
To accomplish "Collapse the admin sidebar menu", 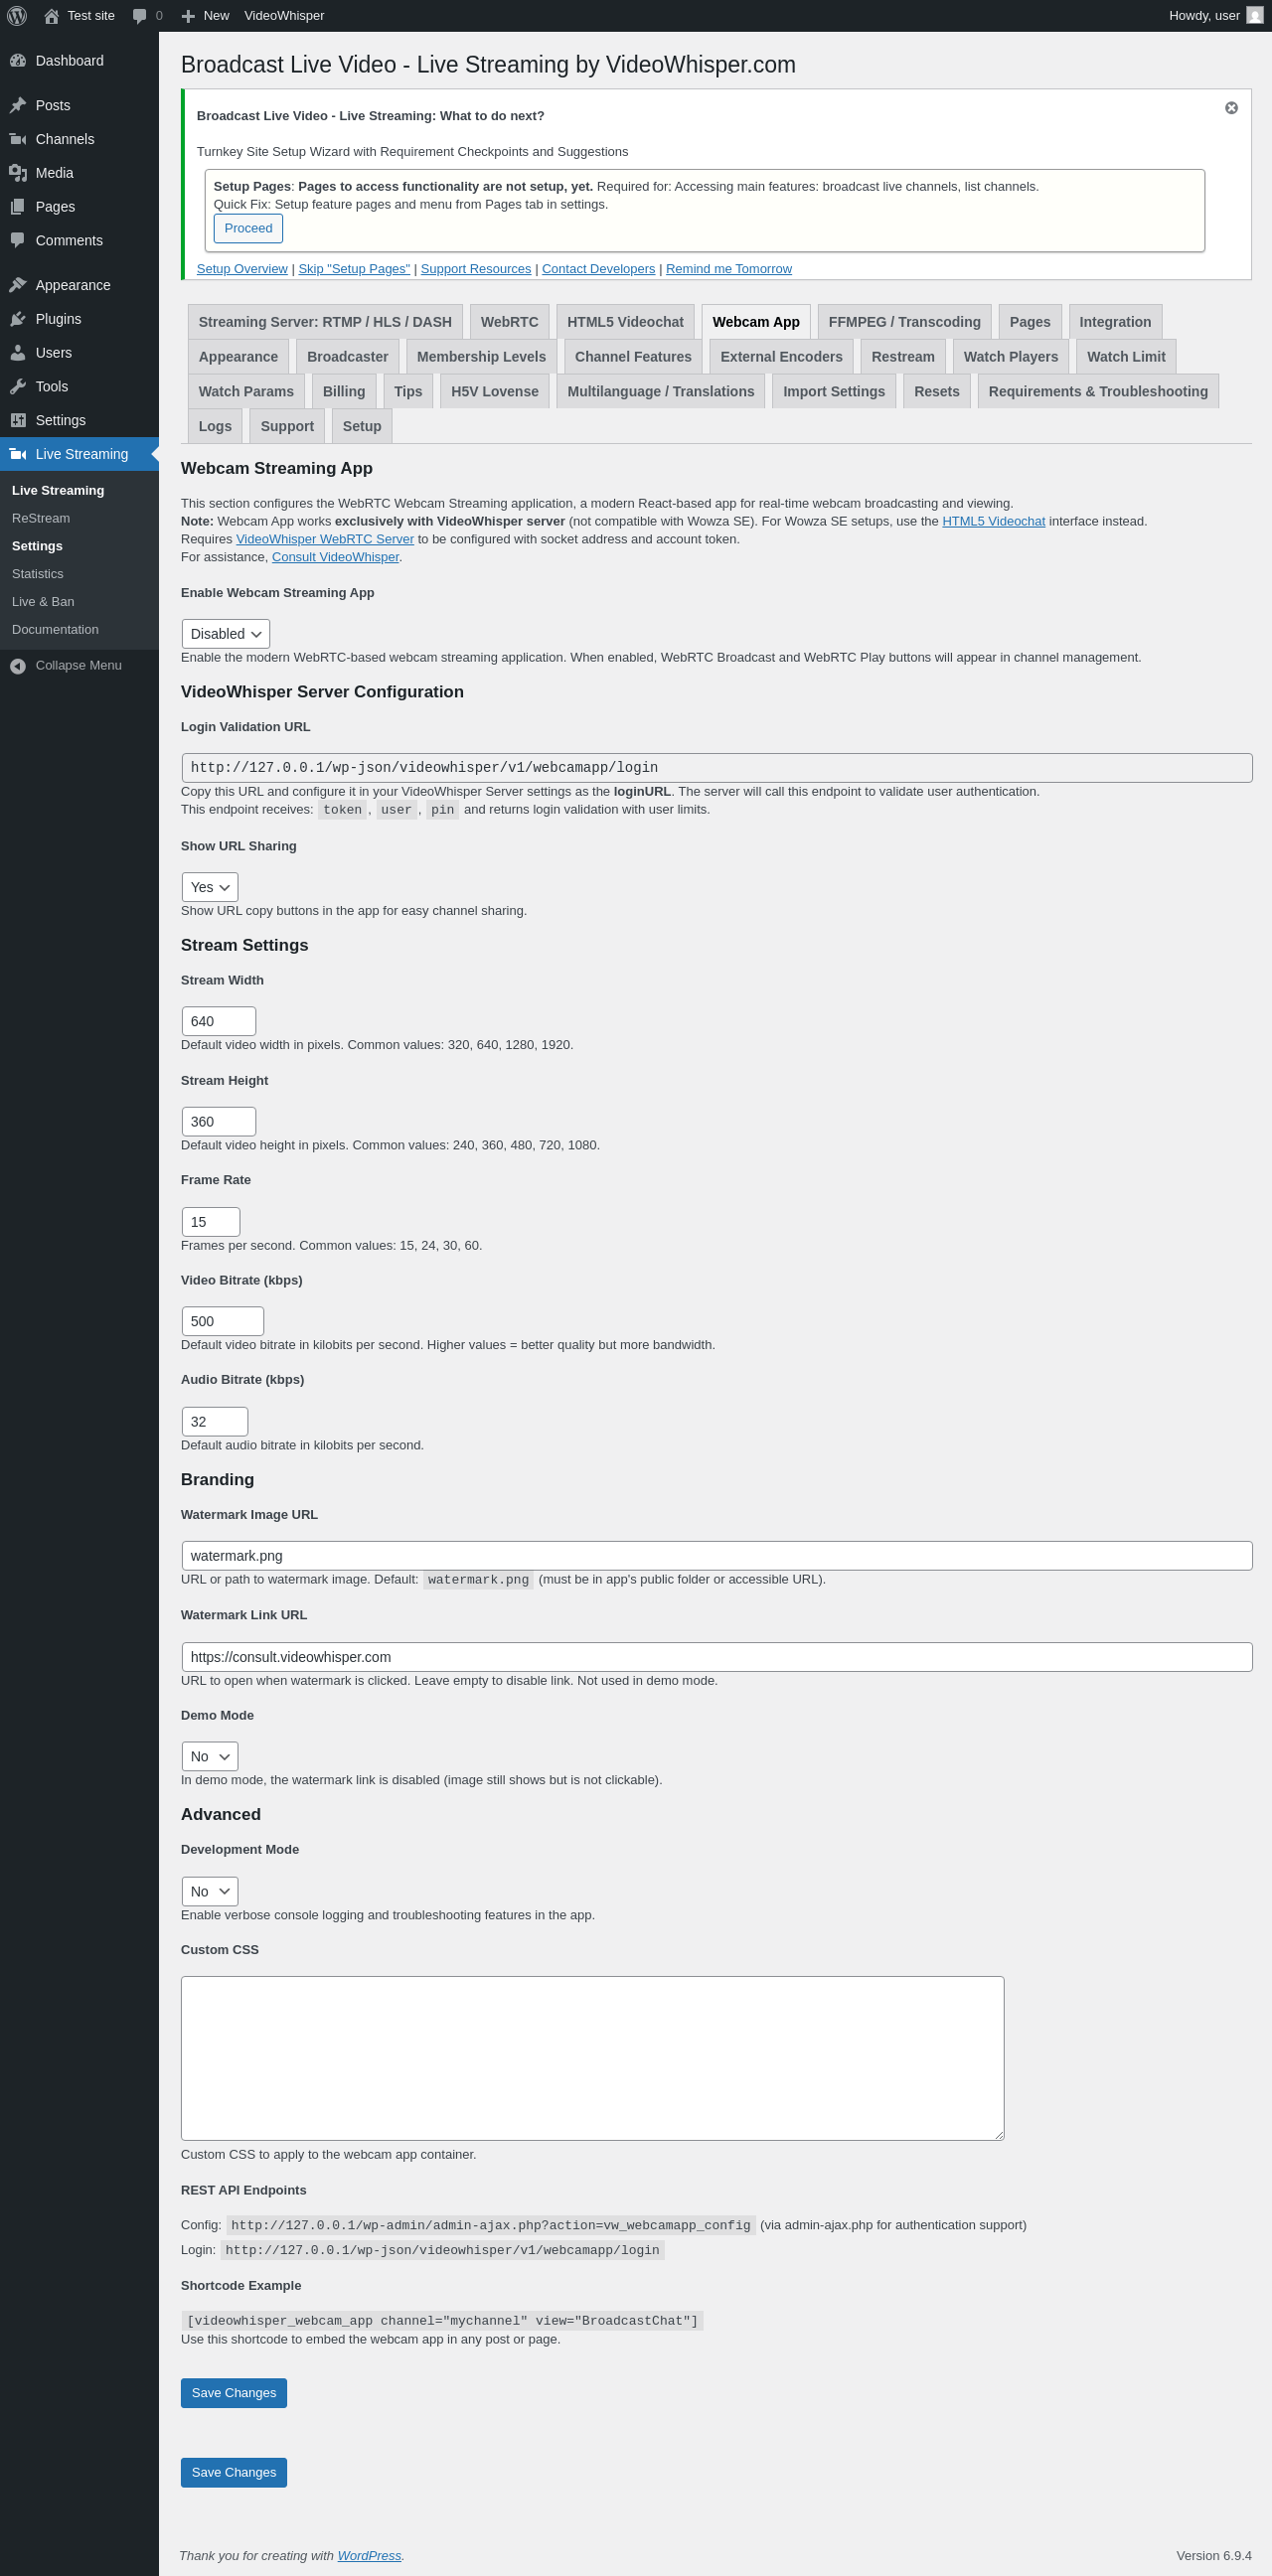I will 66,666.
